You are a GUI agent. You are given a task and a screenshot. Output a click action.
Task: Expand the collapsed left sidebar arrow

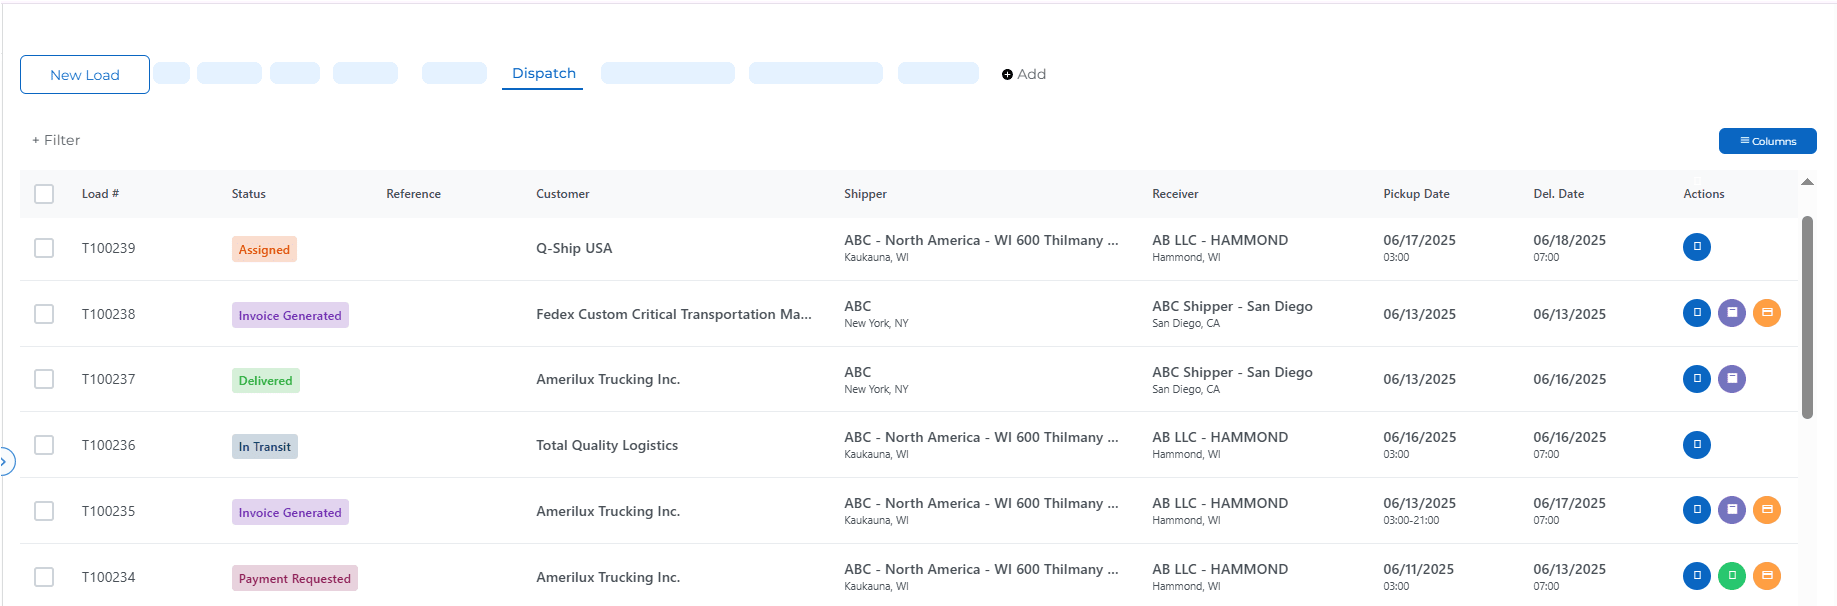click(x=5, y=462)
